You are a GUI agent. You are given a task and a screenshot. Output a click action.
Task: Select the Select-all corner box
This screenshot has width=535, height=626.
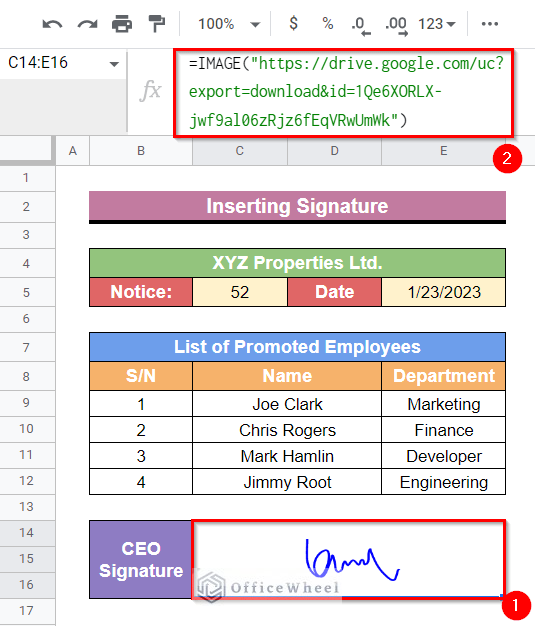tap(27, 150)
